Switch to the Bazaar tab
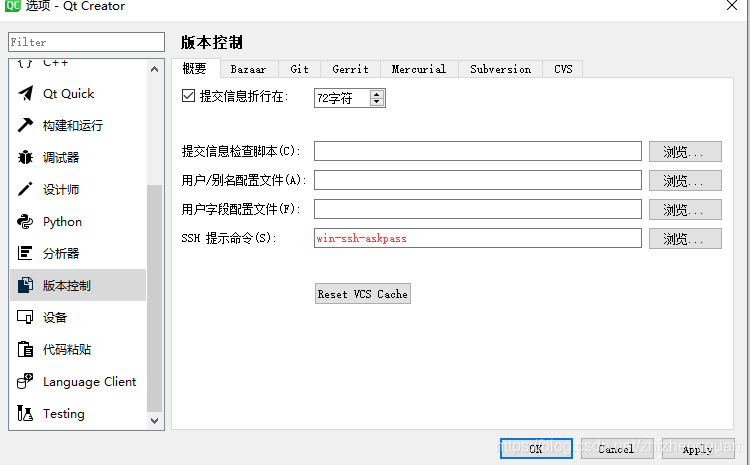This screenshot has height=465, width=750. pos(248,69)
